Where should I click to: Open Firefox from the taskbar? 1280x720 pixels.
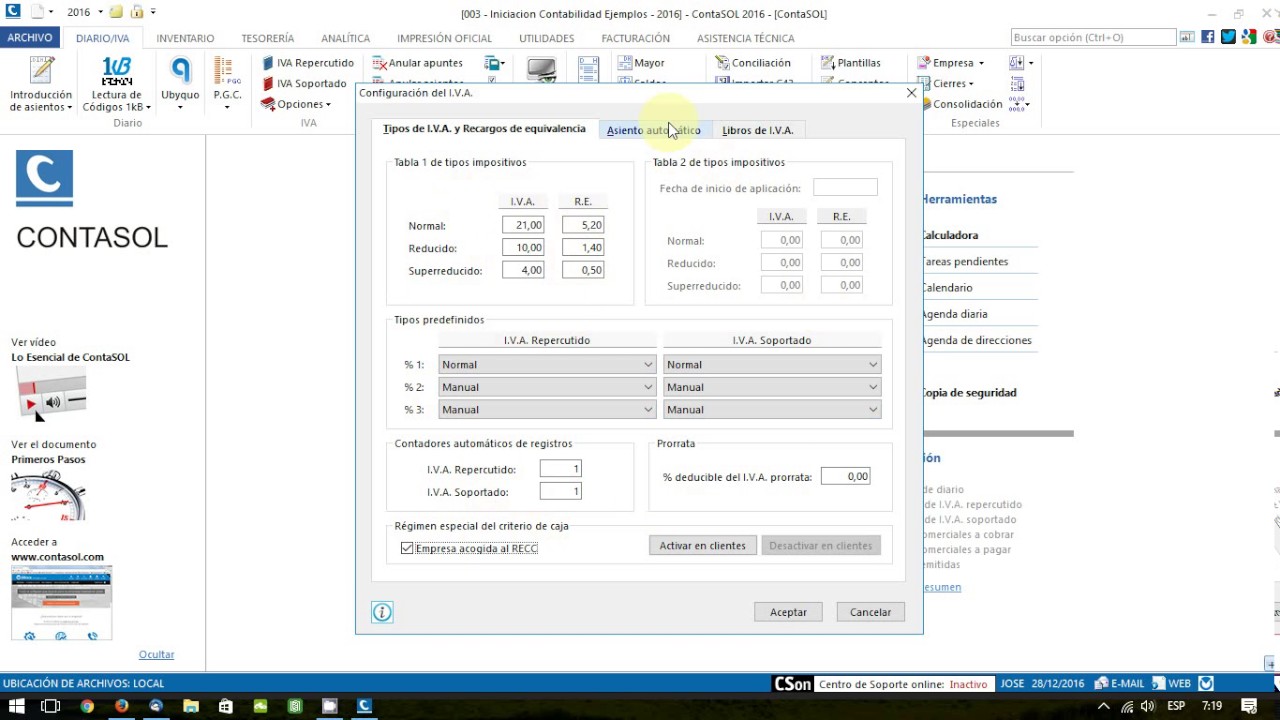122,706
